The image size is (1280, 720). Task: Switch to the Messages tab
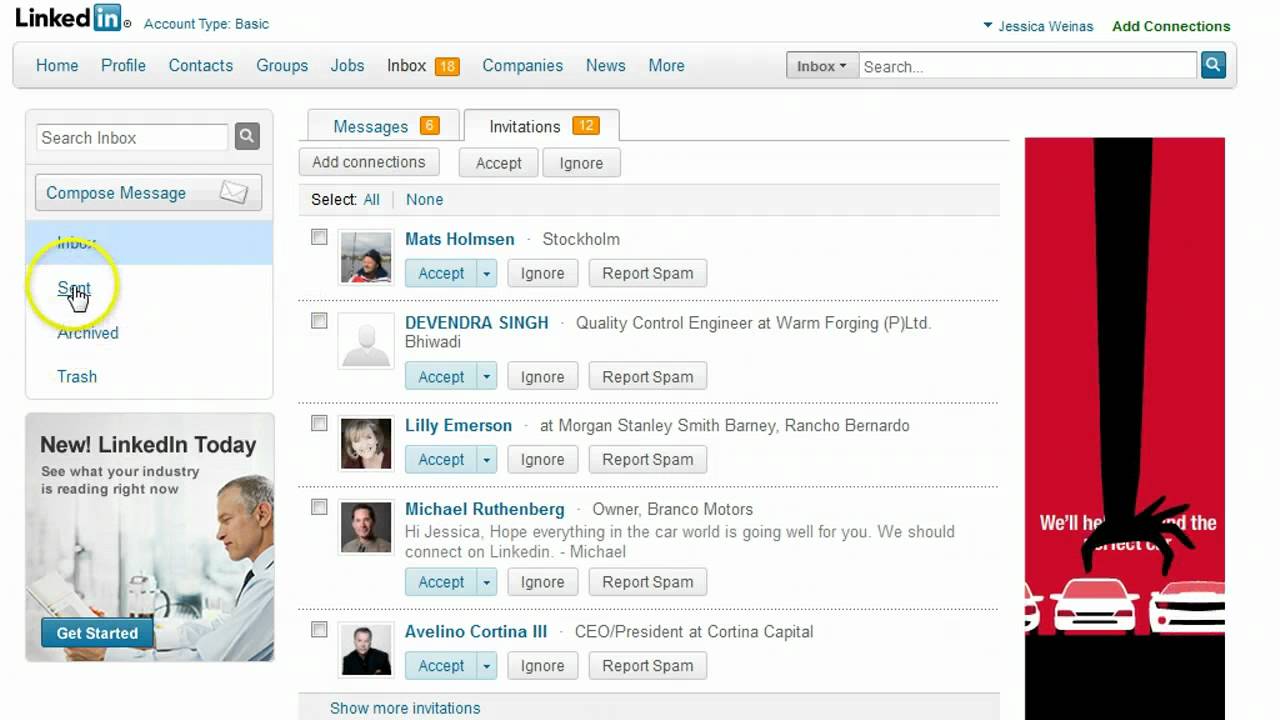tap(383, 126)
